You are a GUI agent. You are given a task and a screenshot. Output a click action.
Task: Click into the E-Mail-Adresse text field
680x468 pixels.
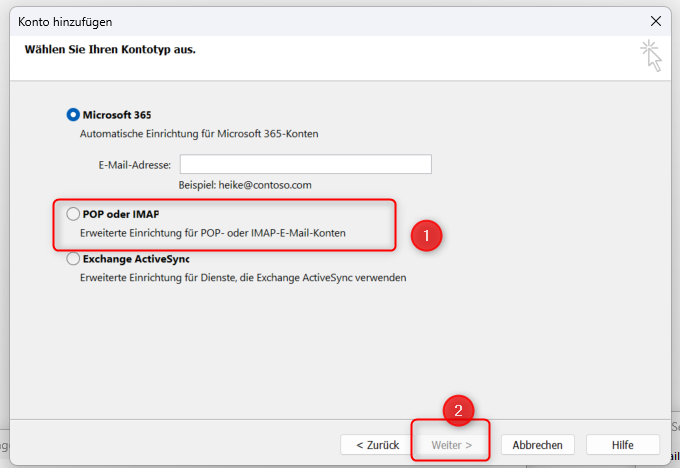305,165
